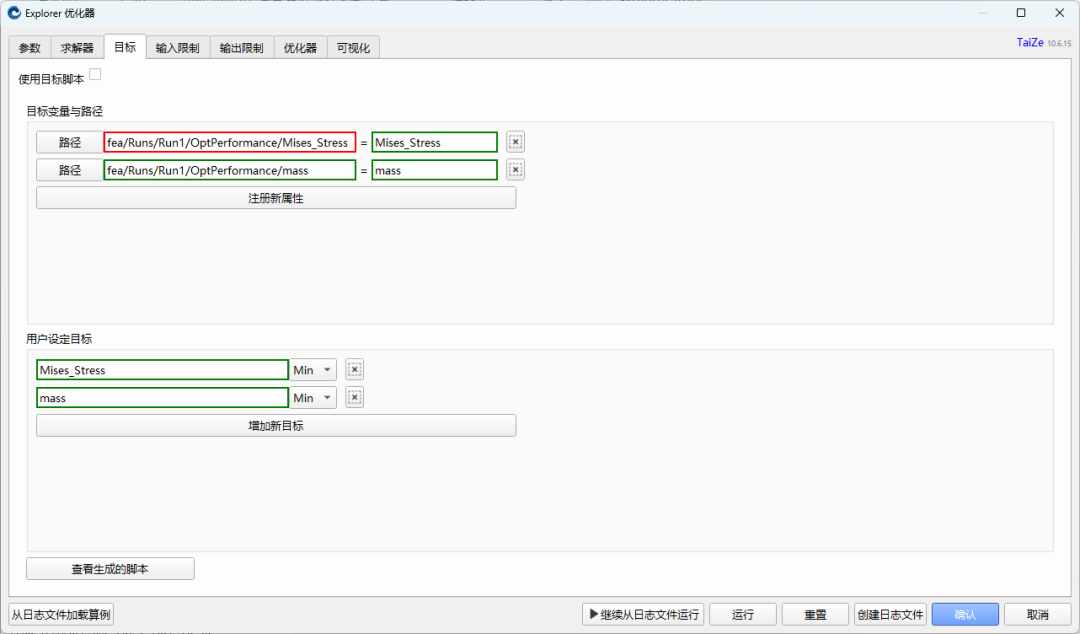Viewport: 1080px width, 634px height.
Task: Click the play icon on 继续从日志文件运行
Action: pyautogui.click(x=593, y=614)
